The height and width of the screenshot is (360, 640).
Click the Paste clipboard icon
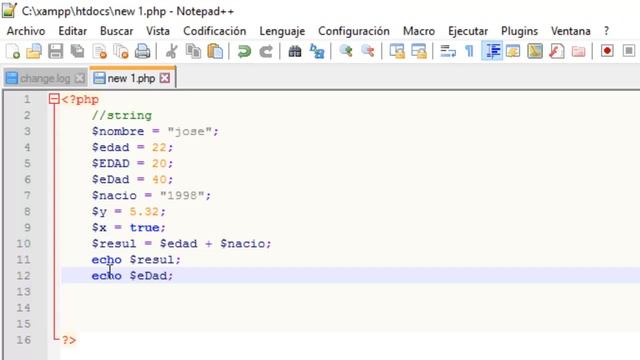[x=215, y=51]
